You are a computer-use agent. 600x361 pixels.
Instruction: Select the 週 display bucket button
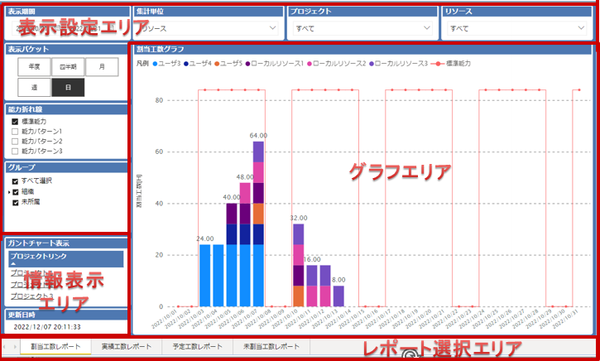point(34,88)
